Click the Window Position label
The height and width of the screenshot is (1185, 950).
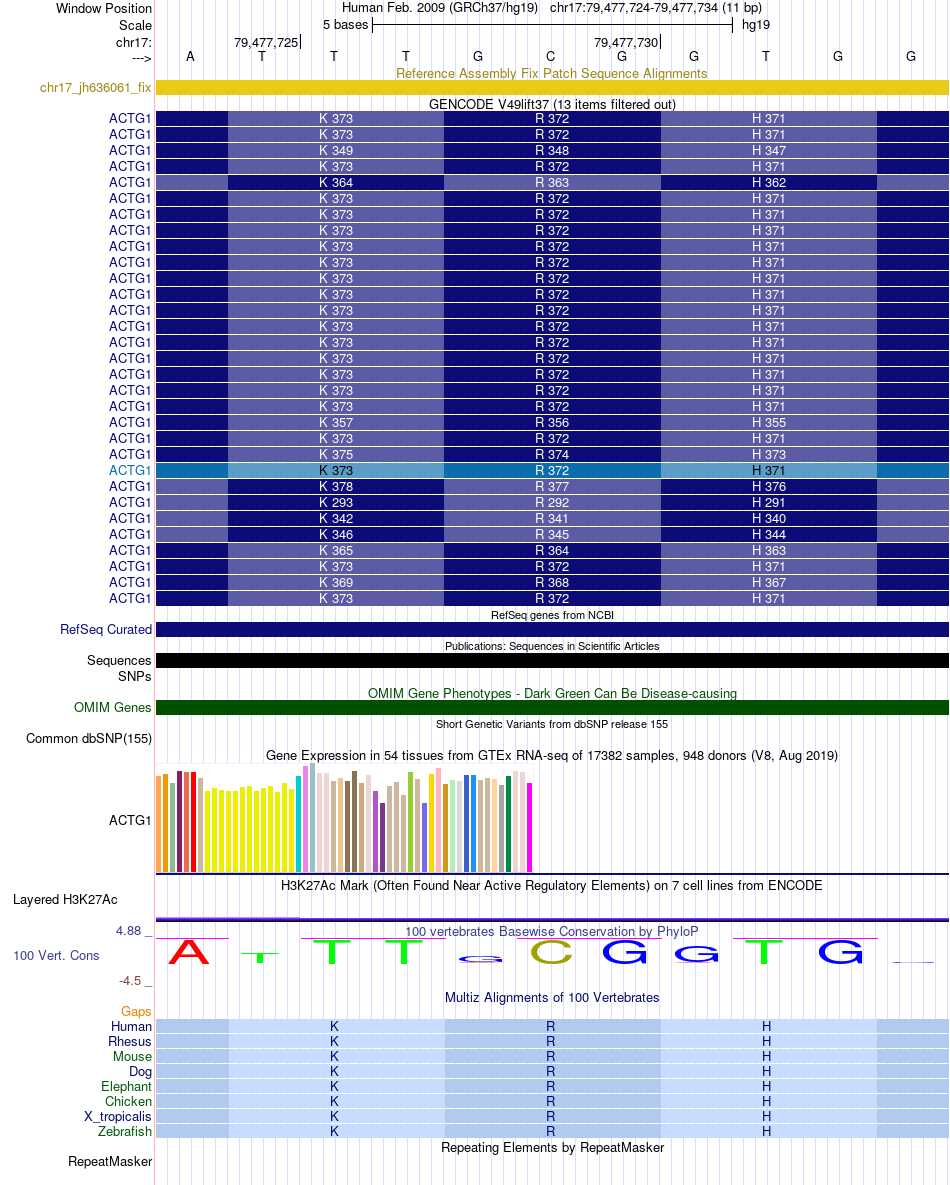[104, 8]
